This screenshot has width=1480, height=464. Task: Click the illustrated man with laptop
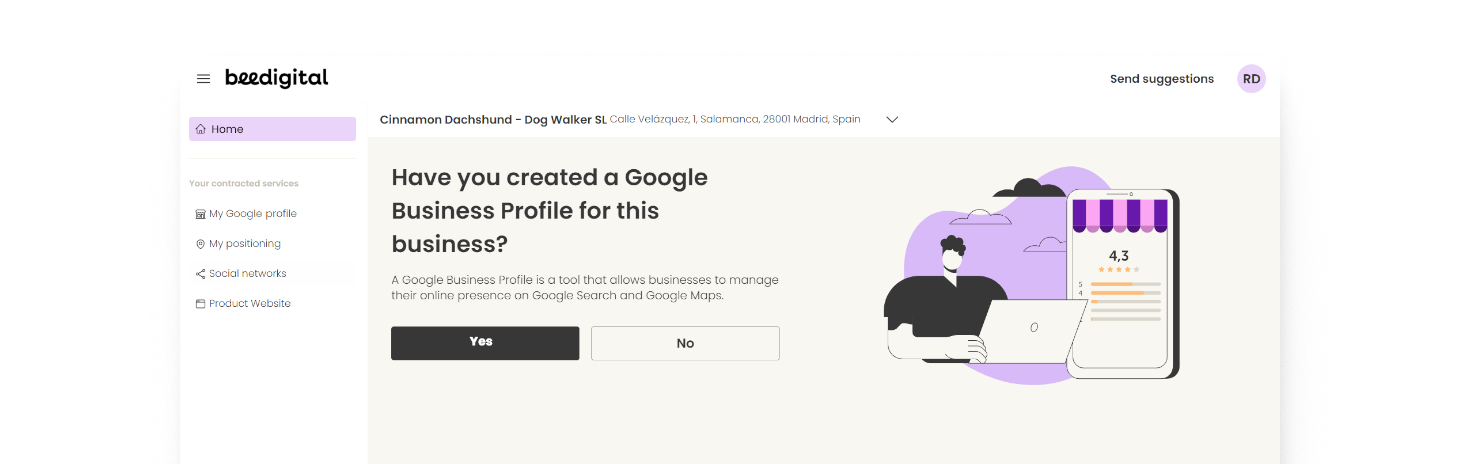tap(950, 300)
